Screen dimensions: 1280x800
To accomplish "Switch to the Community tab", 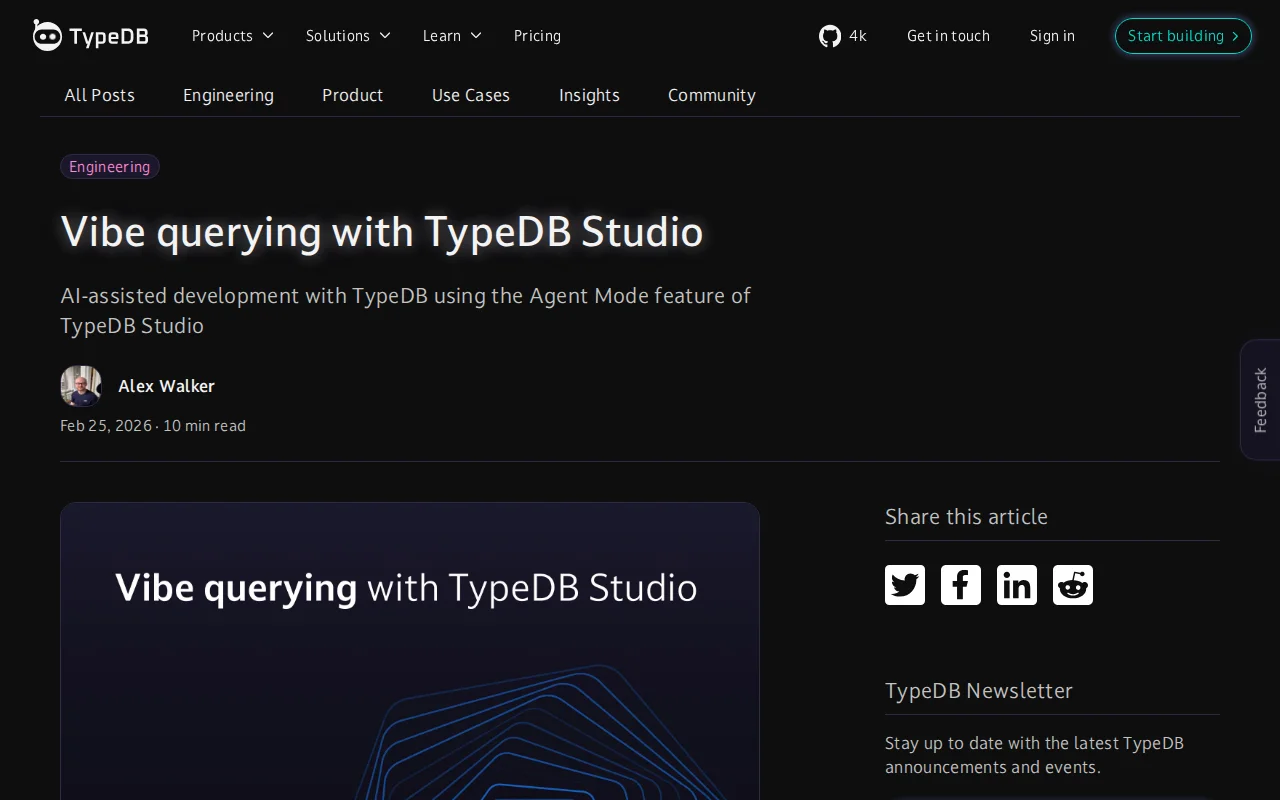I will [x=711, y=95].
